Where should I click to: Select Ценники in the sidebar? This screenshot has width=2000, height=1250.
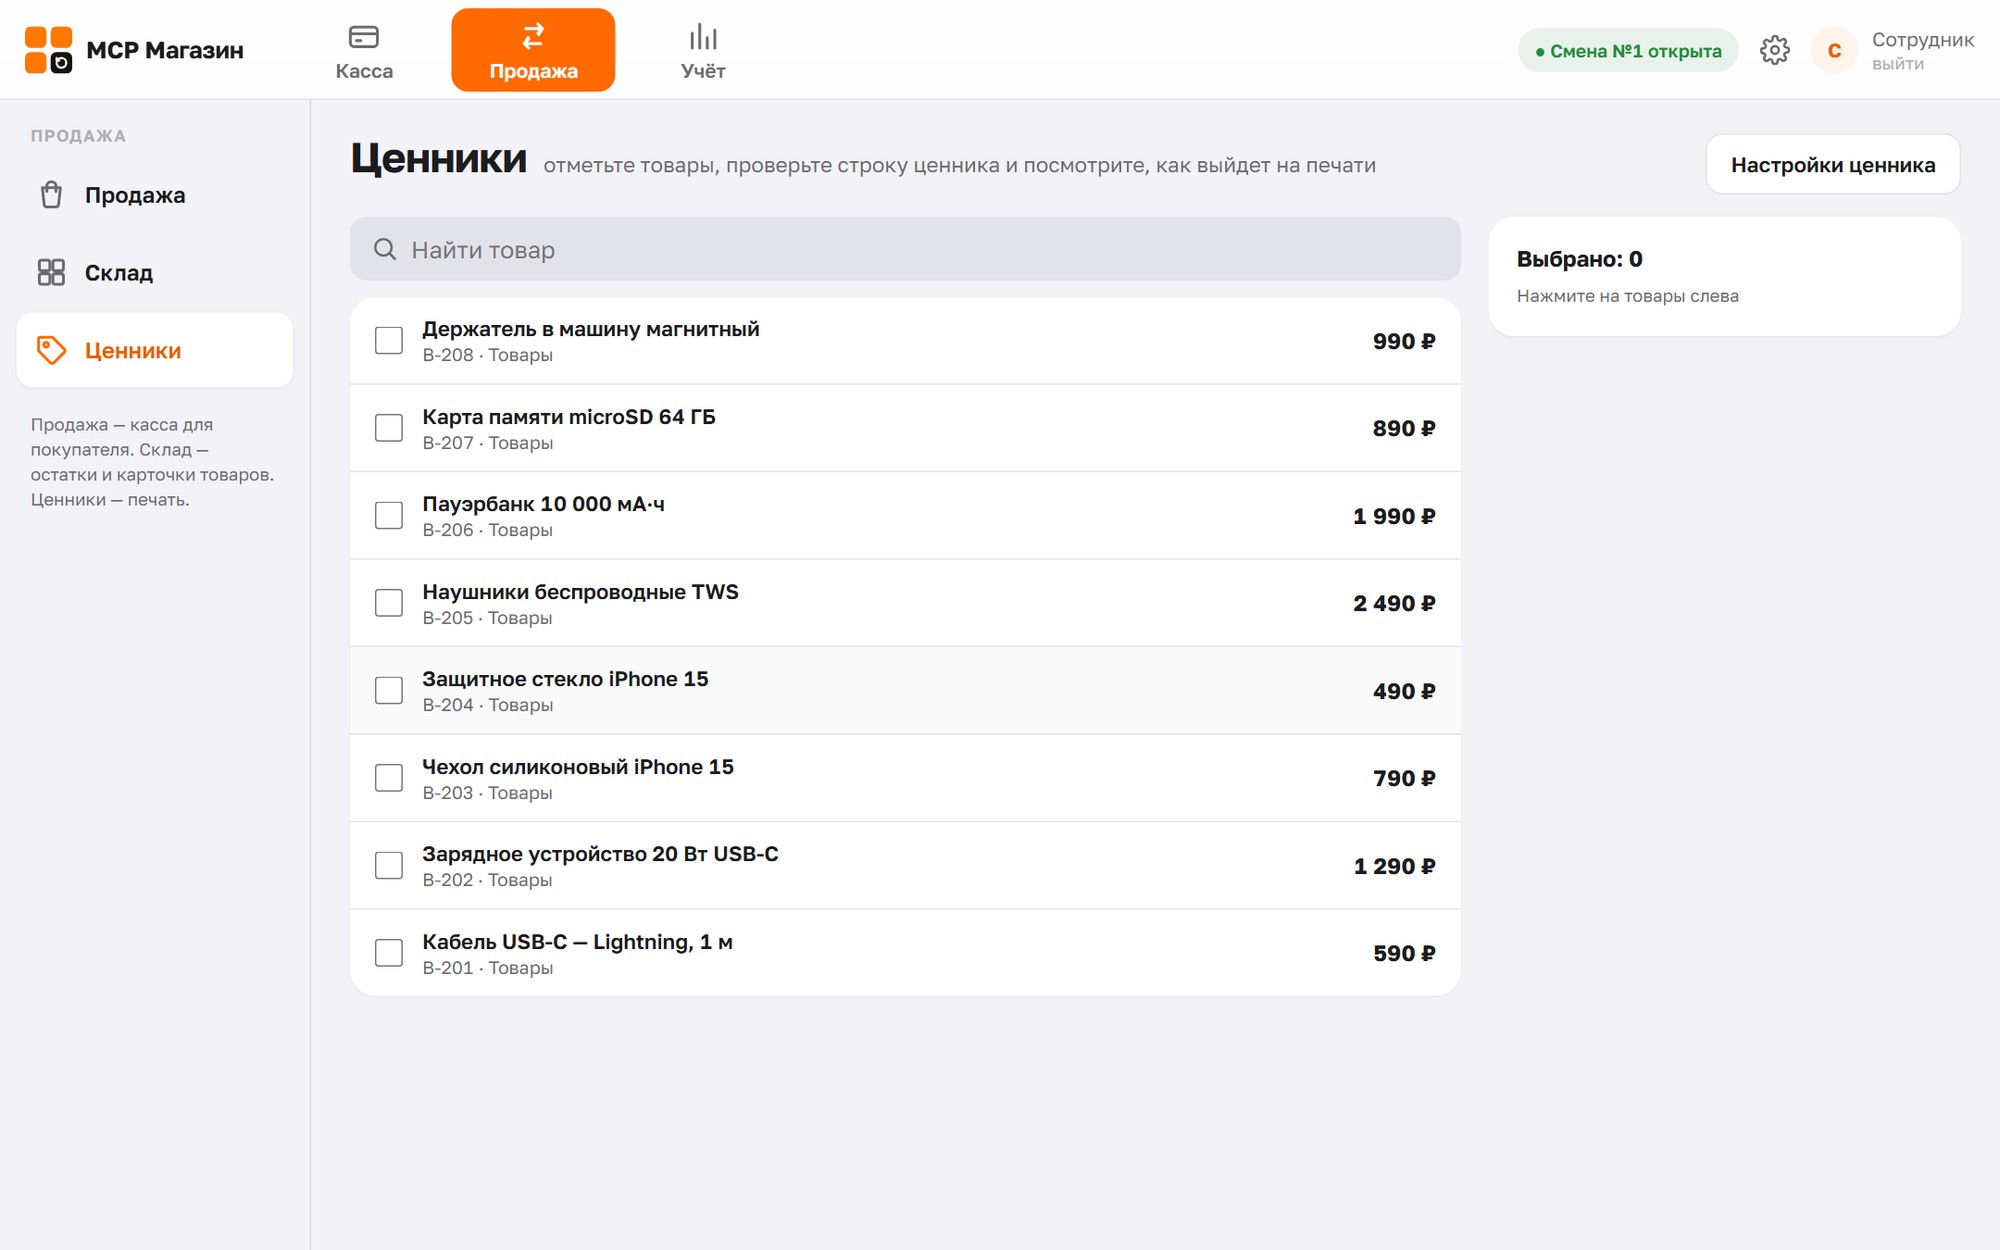point(155,350)
